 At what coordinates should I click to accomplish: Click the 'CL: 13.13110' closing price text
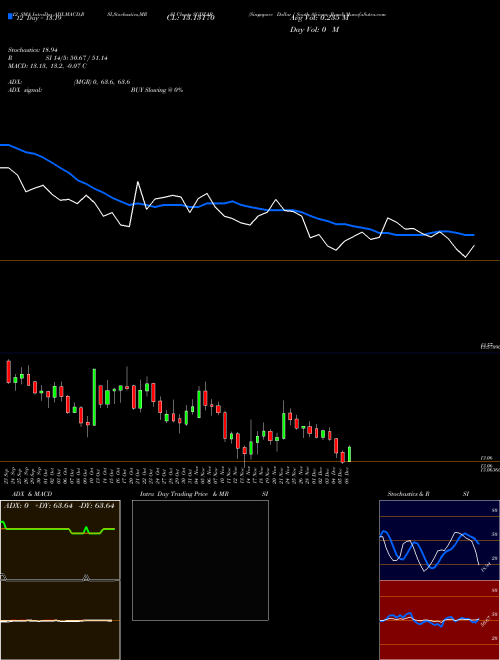point(191,18)
